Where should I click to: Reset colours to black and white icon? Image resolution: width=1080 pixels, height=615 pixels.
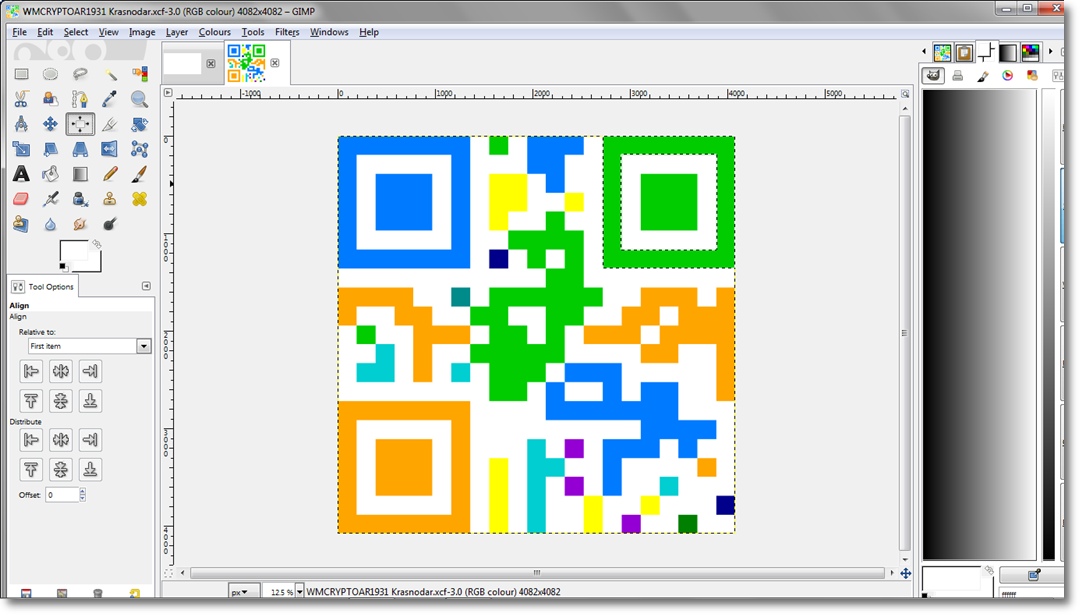coord(63,267)
